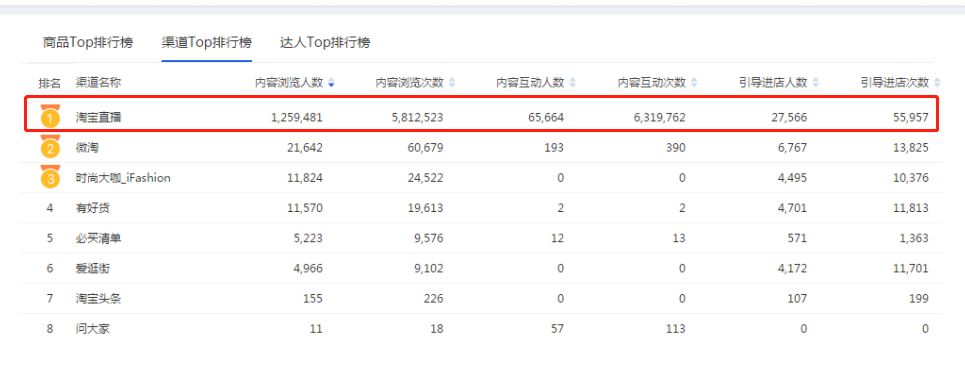965x370 pixels.
Task: Click the value 1,363 for 必买清单
Action: 915,238
